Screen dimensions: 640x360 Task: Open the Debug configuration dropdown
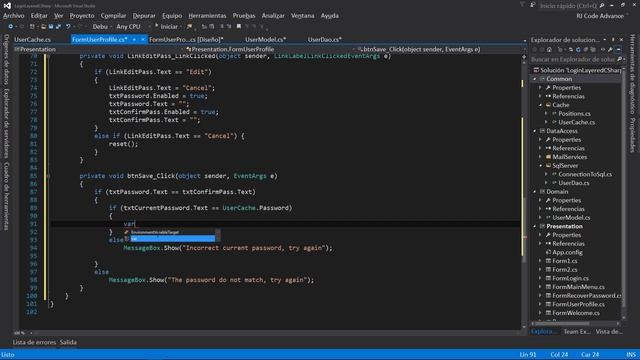[x=102, y=27]
